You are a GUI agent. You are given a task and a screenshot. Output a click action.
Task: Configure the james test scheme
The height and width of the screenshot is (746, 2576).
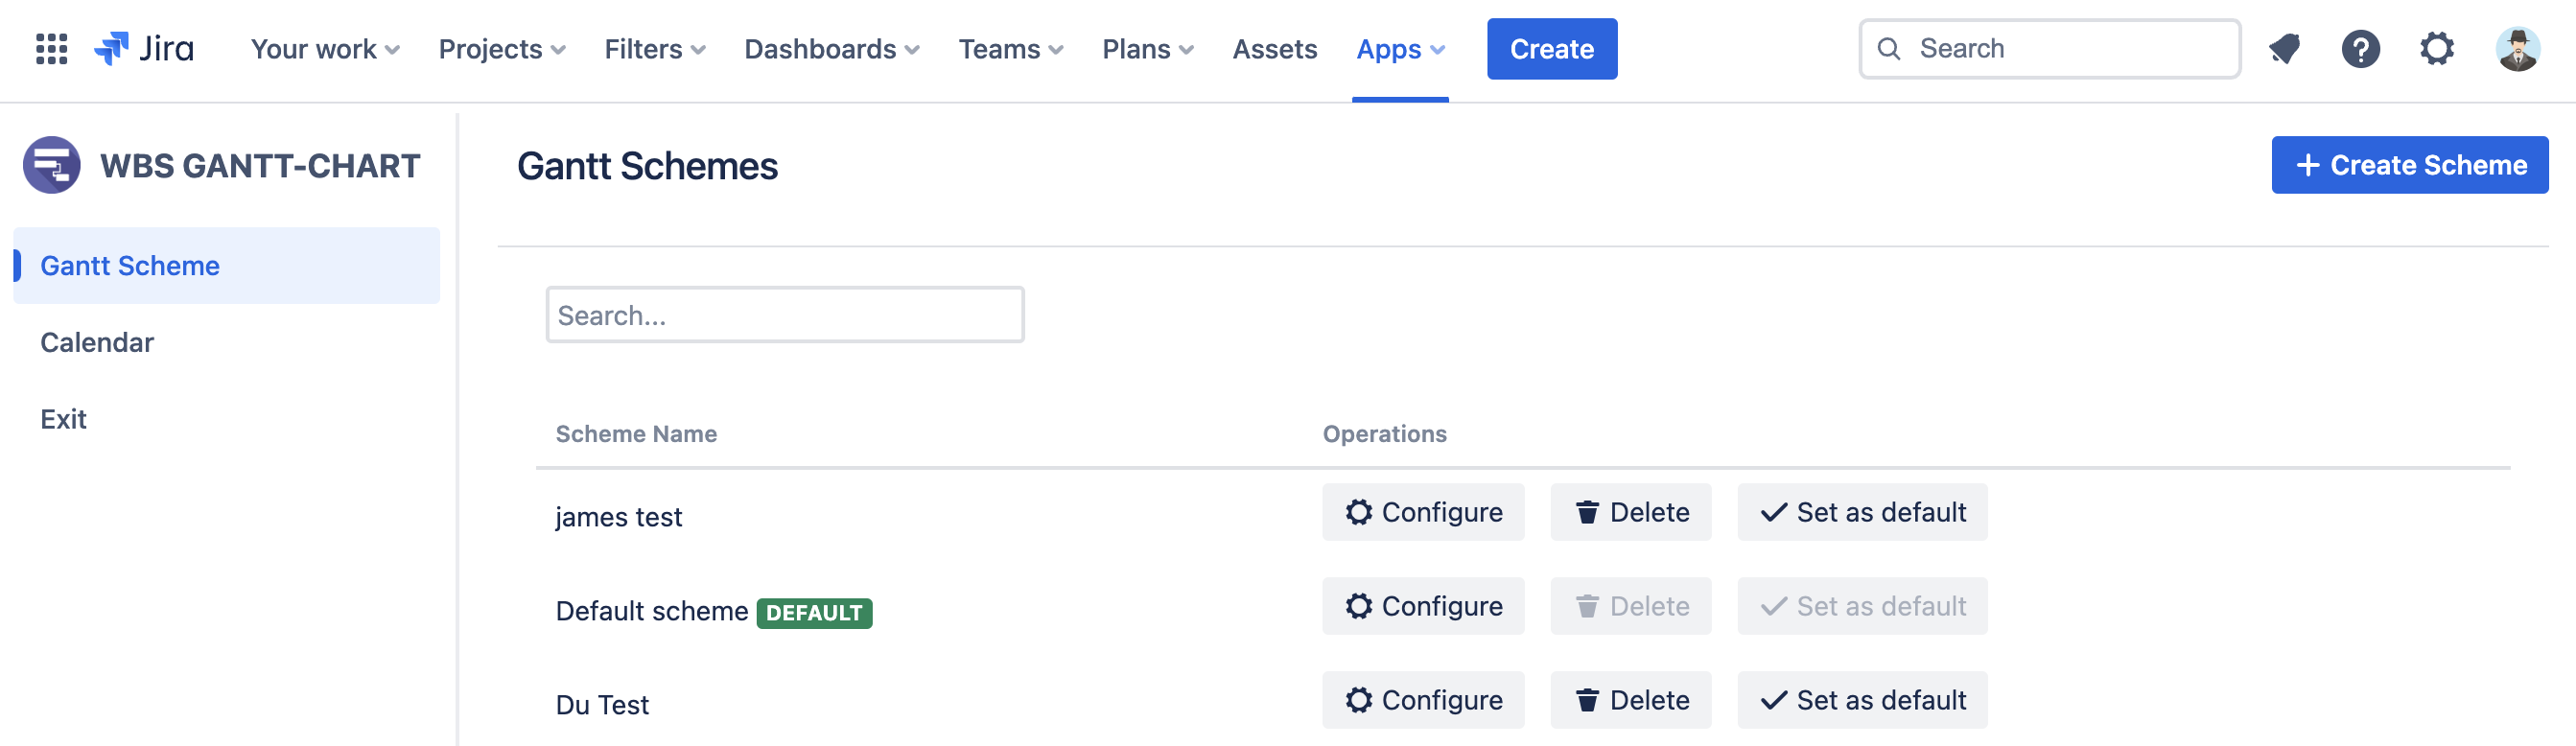pos(1422,512)
